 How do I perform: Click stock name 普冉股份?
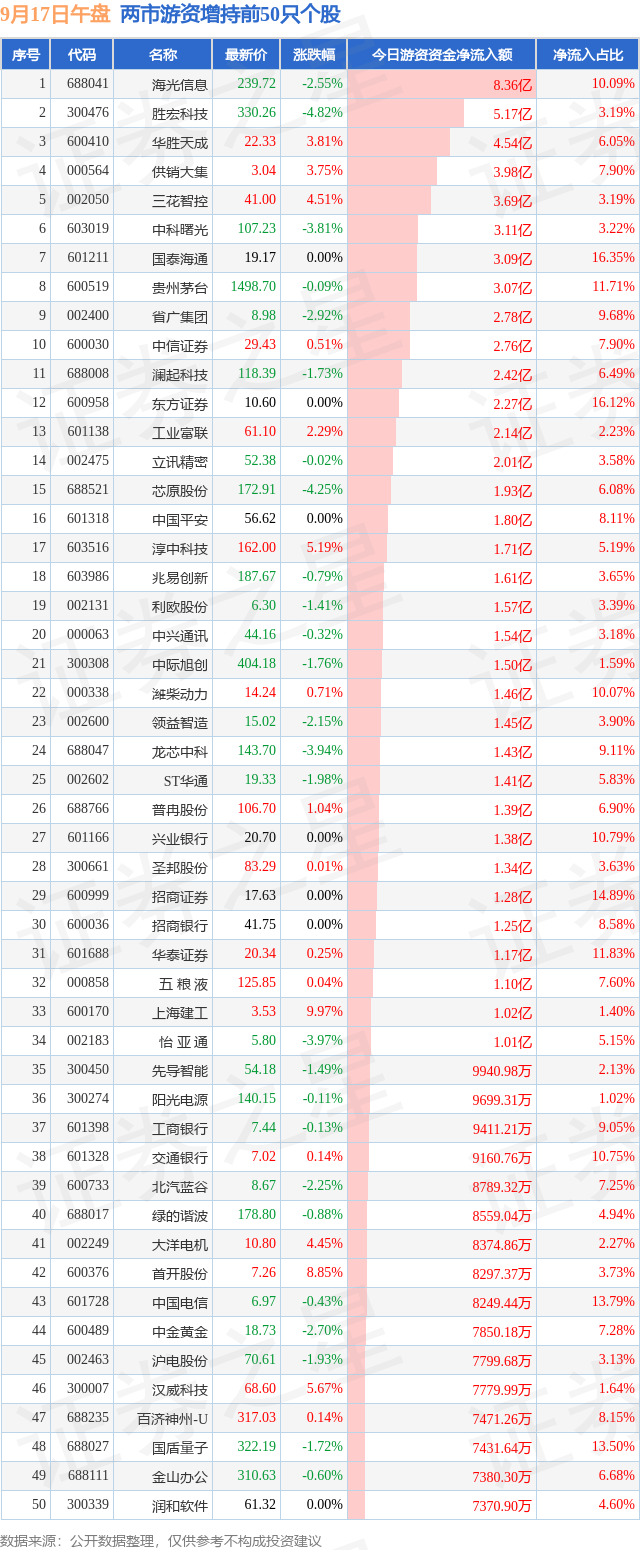coord(180,810)
